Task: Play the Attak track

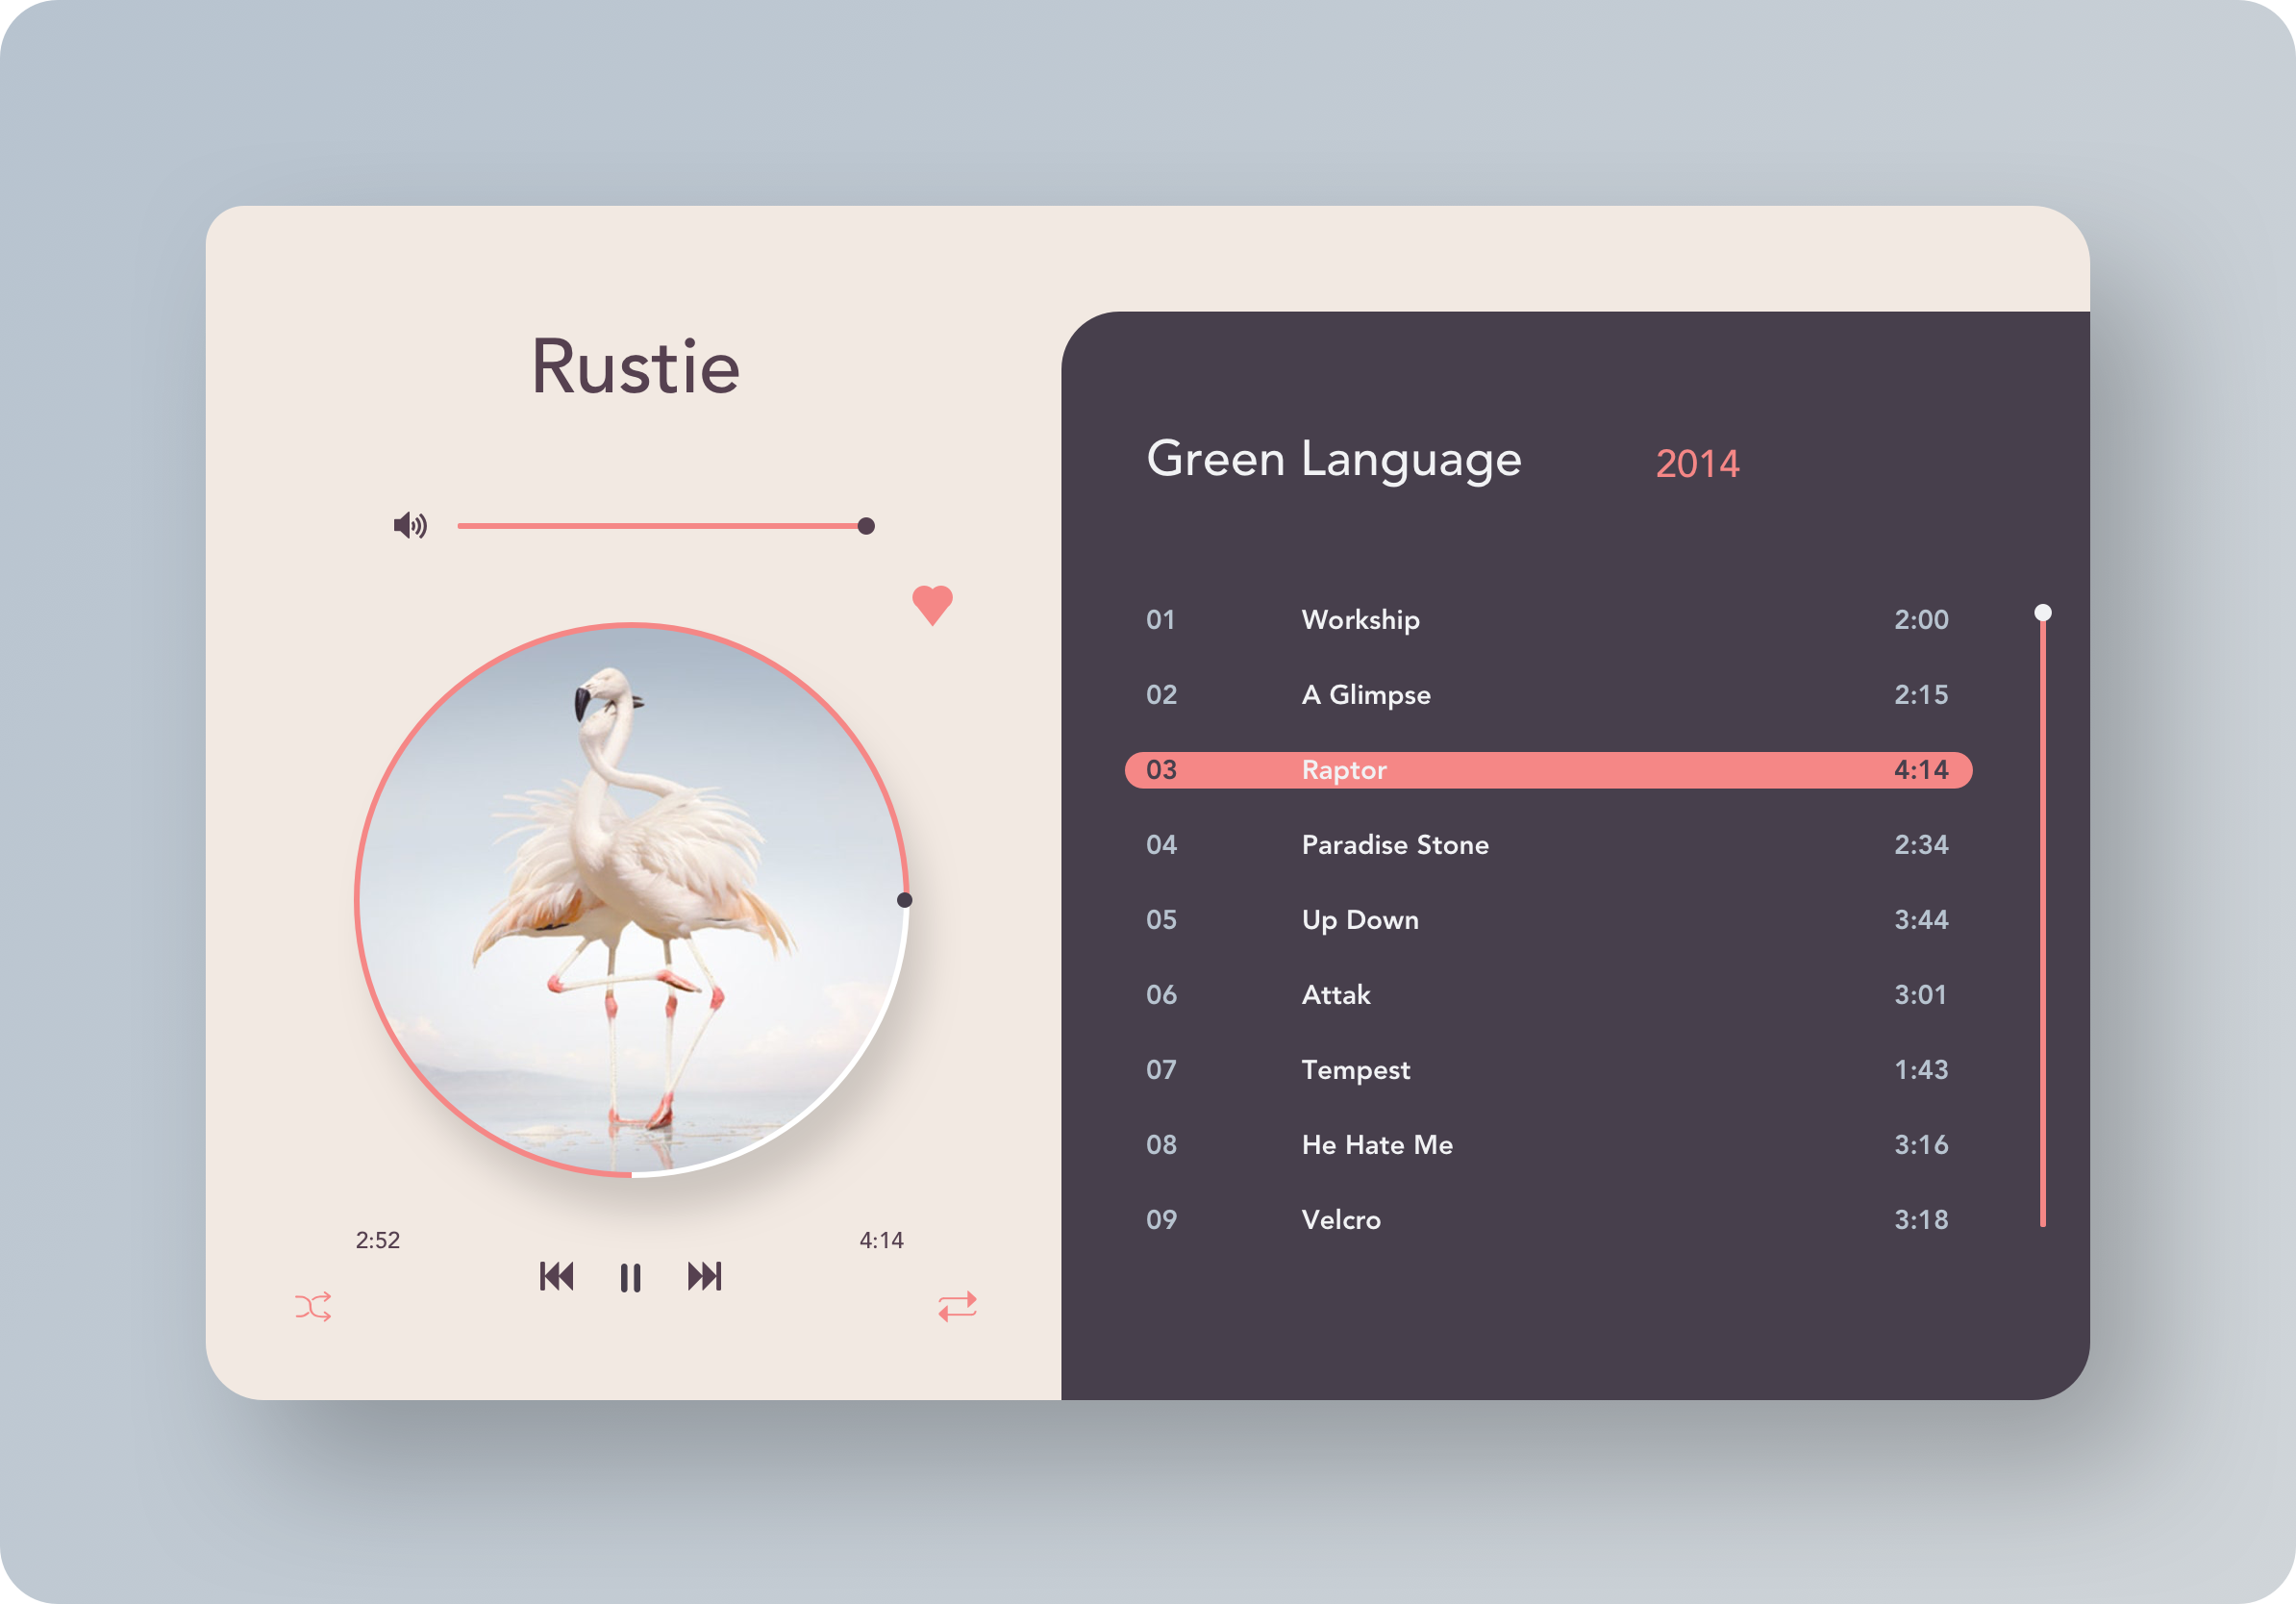Action: (x=1335, y=995)
